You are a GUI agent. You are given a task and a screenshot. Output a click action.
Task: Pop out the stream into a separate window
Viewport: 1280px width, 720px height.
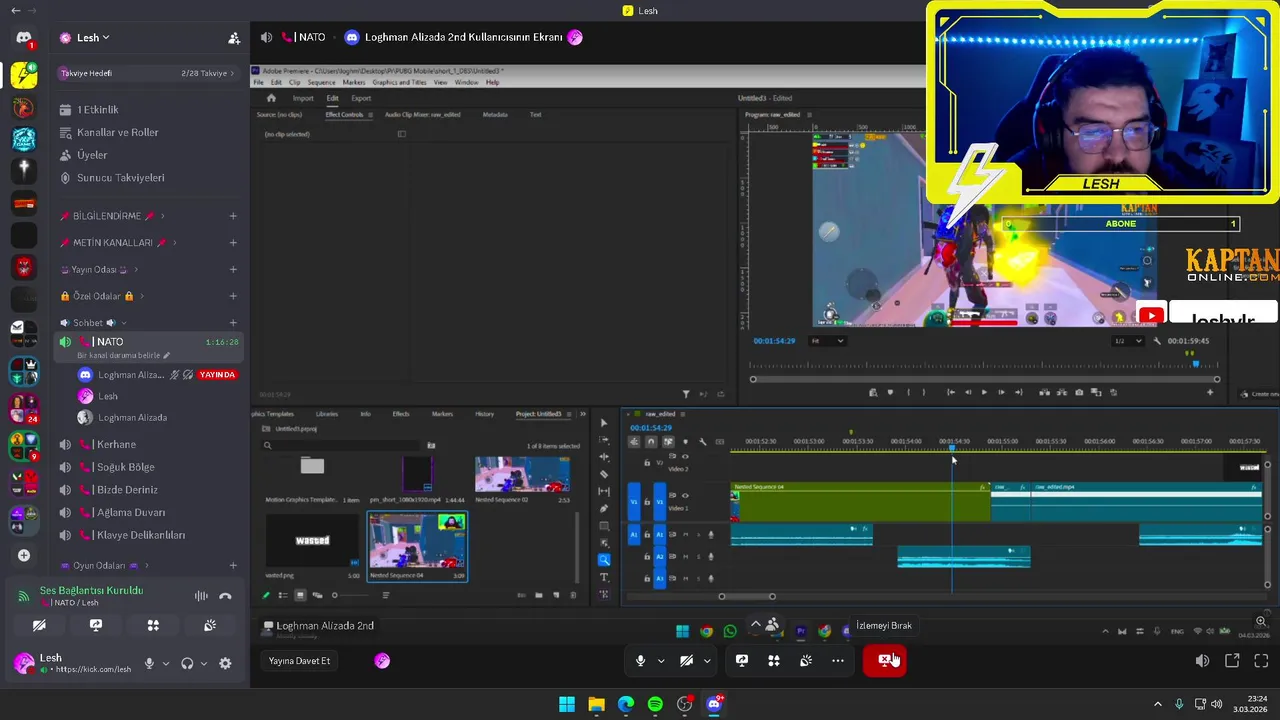pyautogui.click(x=1232, y=661)
